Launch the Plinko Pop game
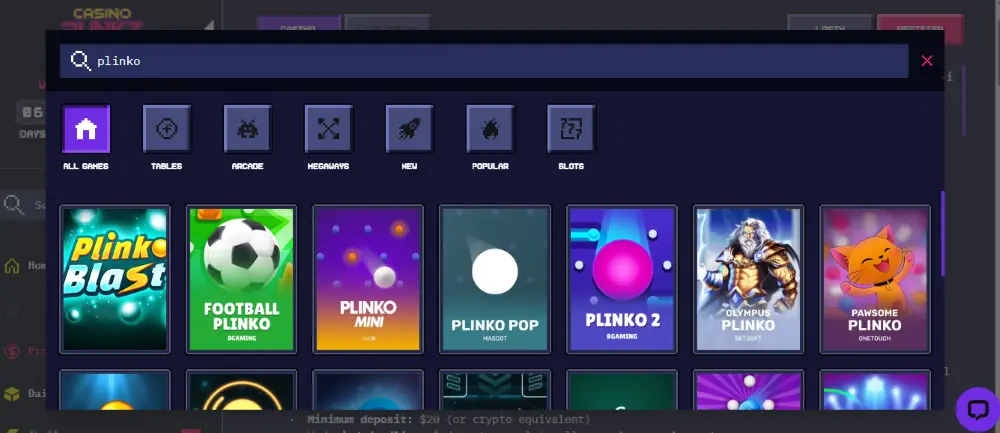Image resolution: width=1000 pixels, height=433 pixels. point(495,279)
